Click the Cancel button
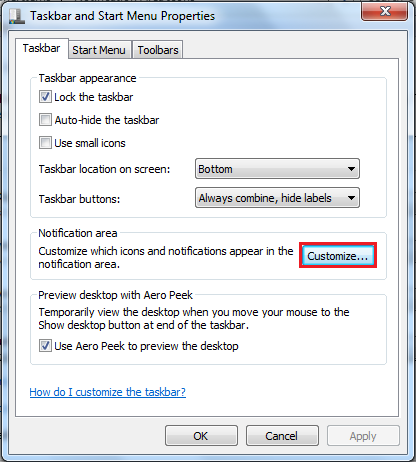 coord(282,436)
